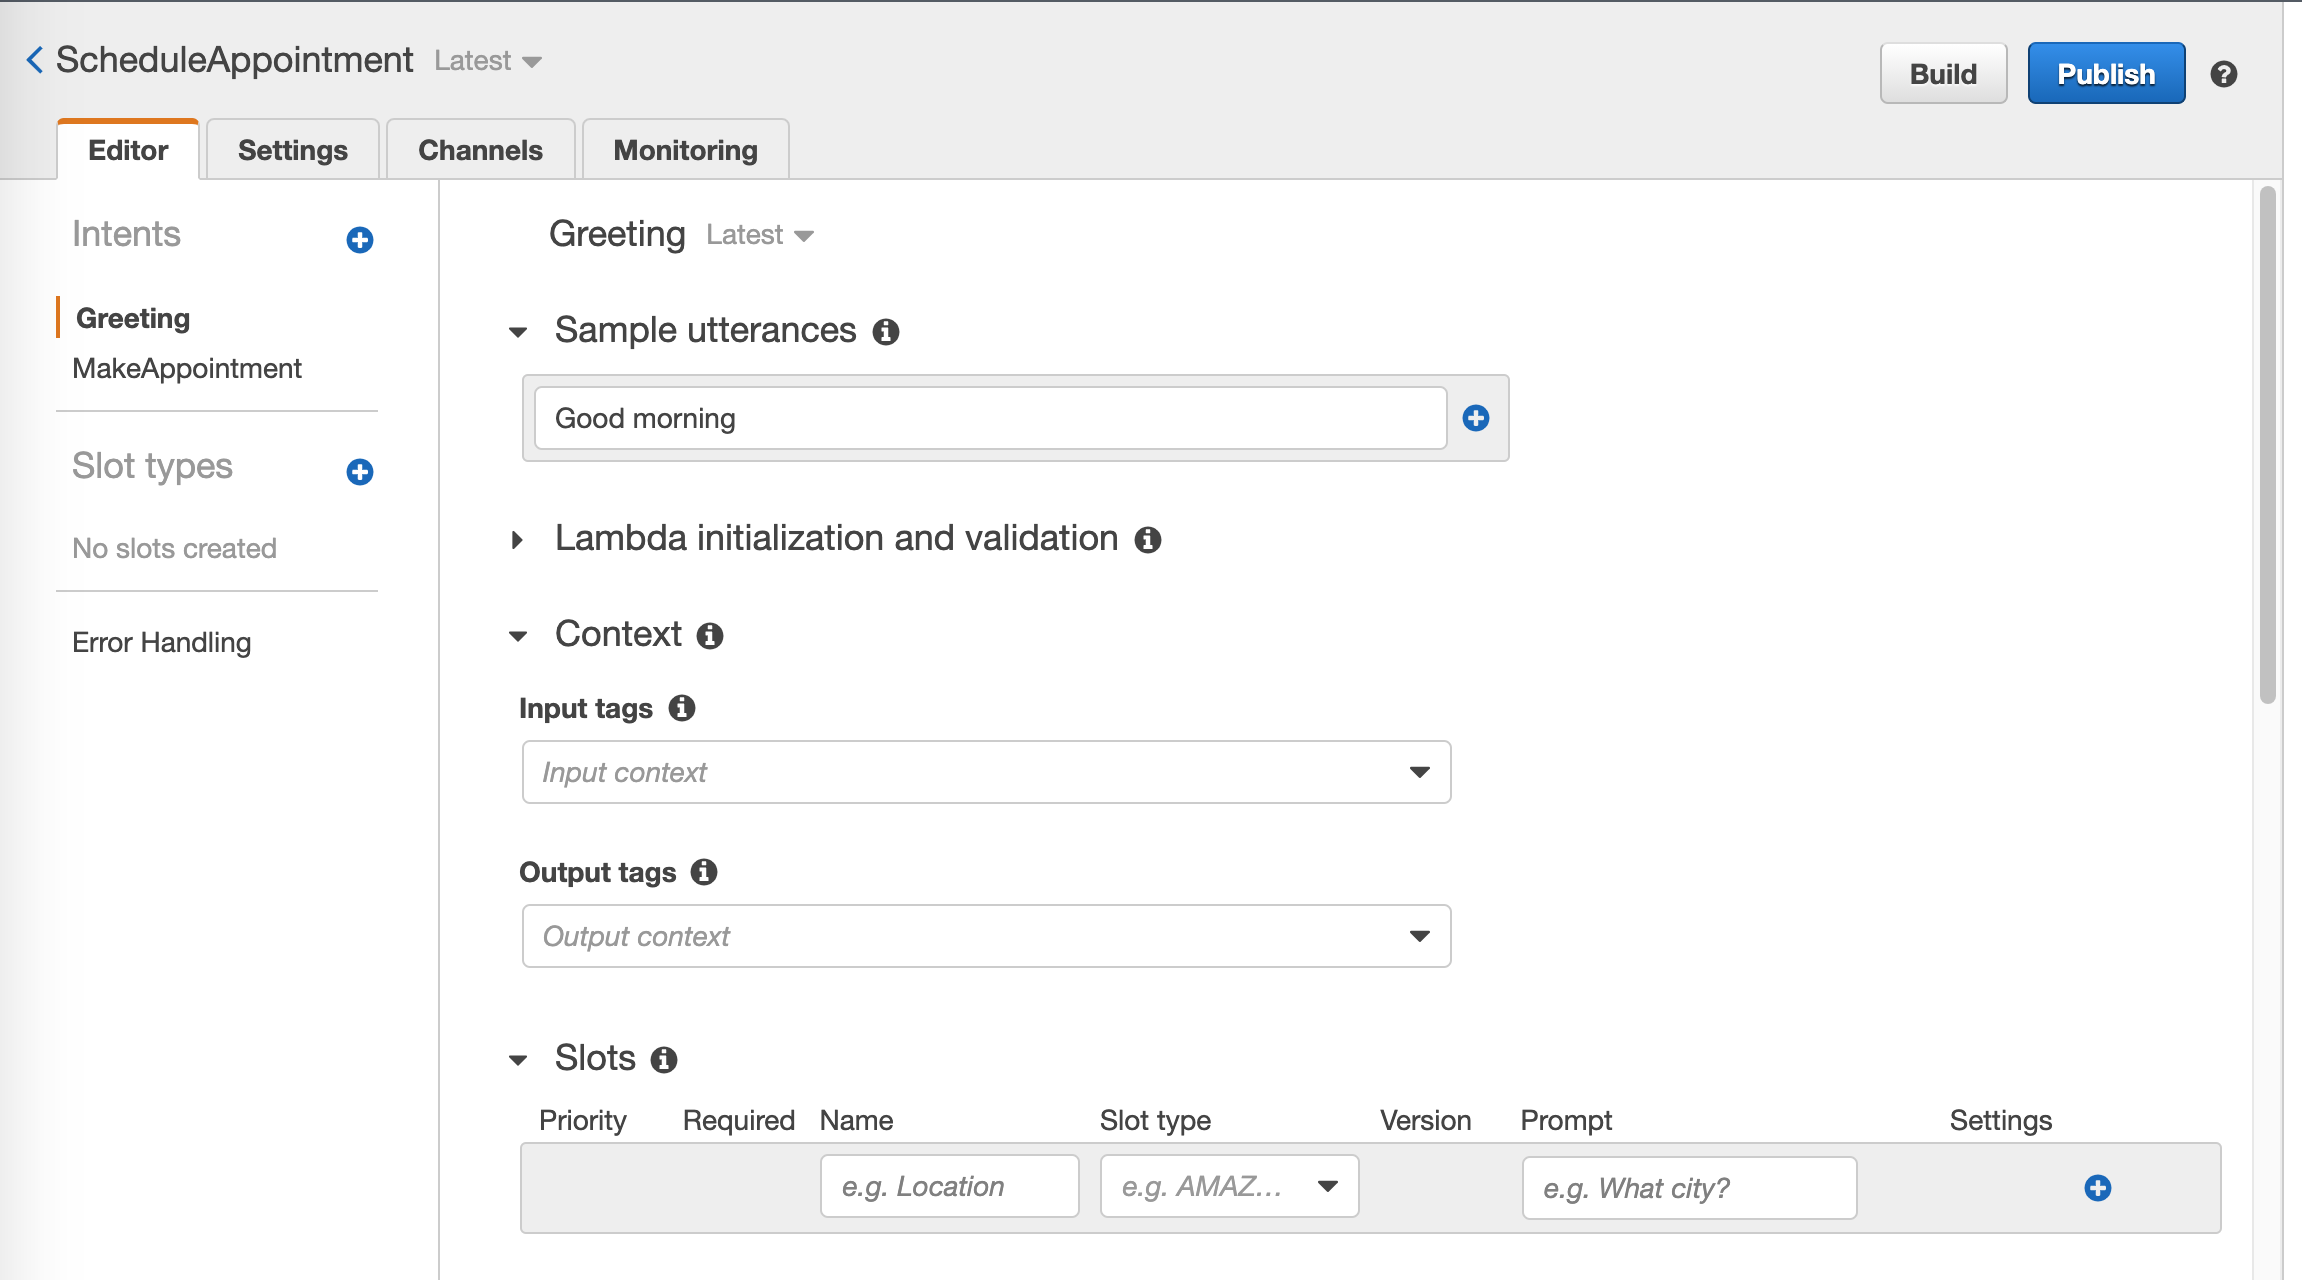Expand the Lambda initialization and validation section
This screenshot has width=2302, height=1280.
(517, 540)
